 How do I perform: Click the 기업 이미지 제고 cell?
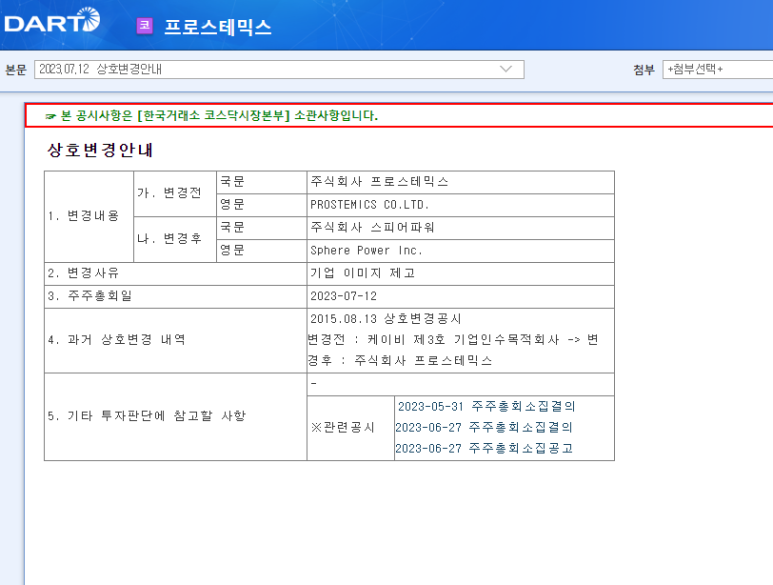click(460, 274)
